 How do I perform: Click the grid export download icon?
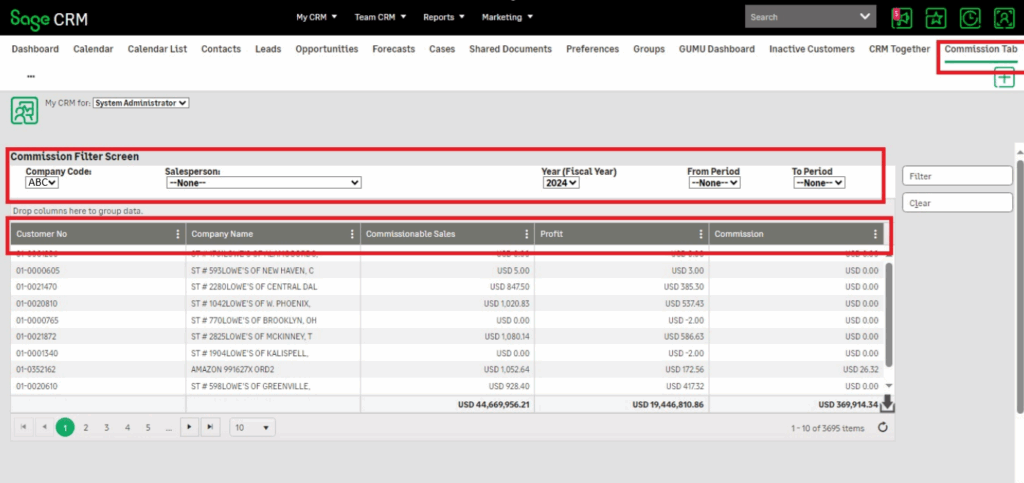click(887, 404)
